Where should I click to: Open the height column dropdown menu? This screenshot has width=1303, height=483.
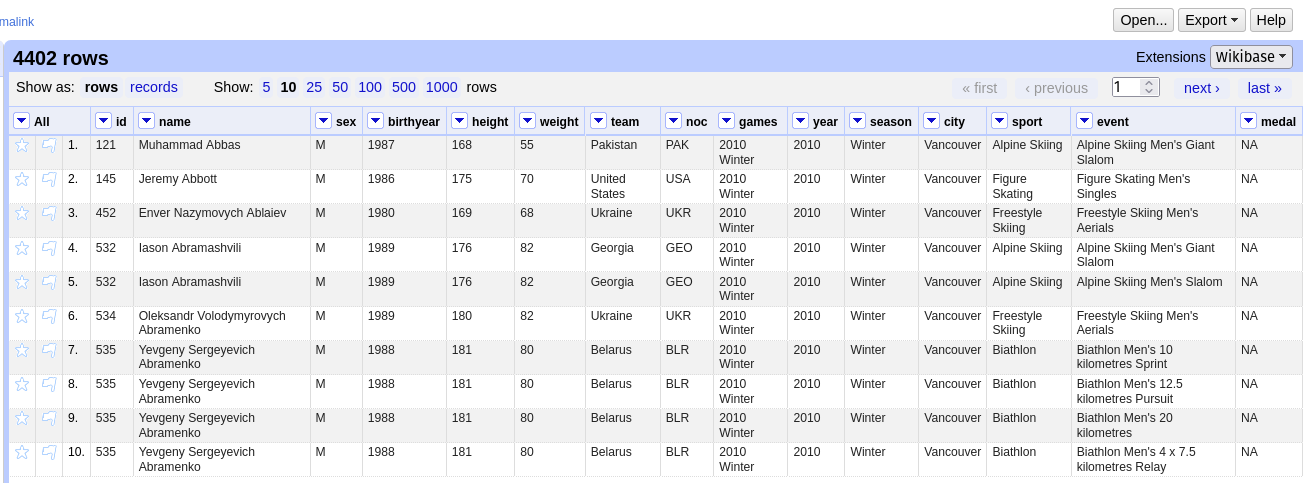(x=459, y=121)
